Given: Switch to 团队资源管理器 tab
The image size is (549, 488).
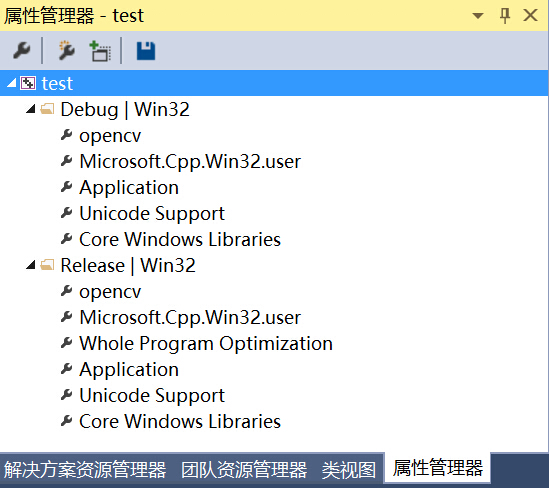Looking at the screenshot, I should coord(244,470).
